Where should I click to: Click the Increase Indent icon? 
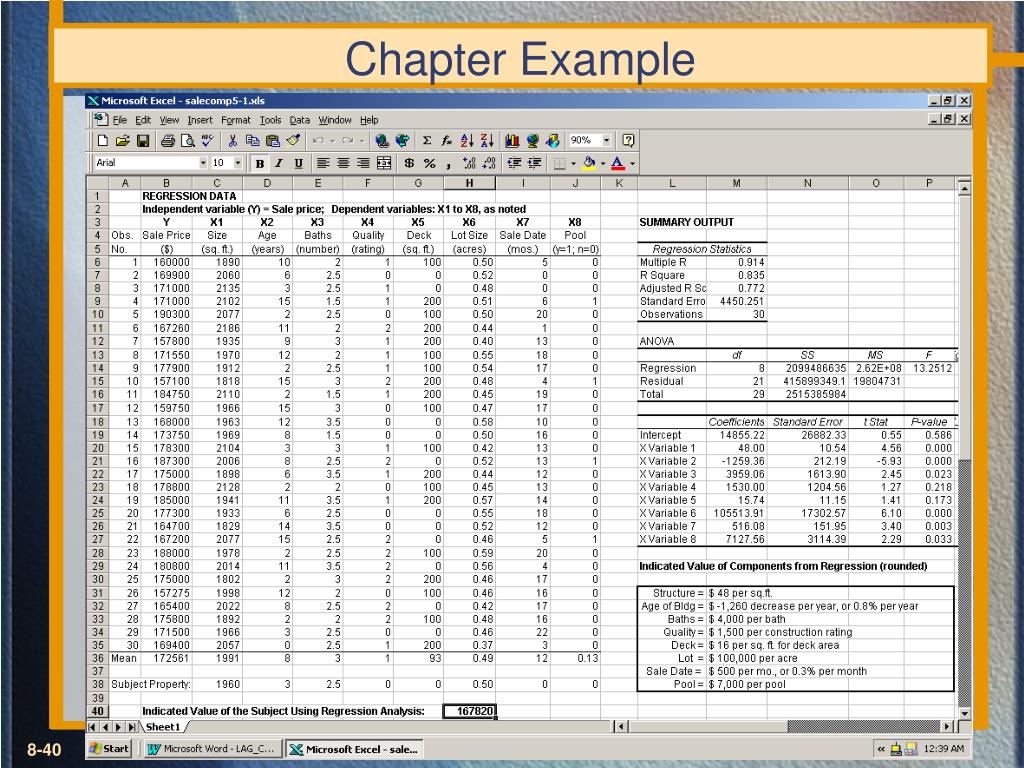534,163
